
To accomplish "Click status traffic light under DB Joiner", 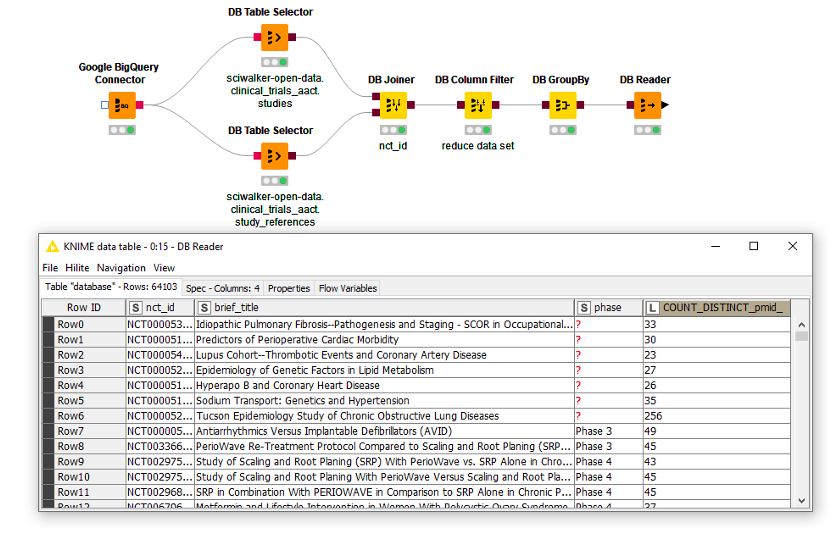I will point(394,130).
